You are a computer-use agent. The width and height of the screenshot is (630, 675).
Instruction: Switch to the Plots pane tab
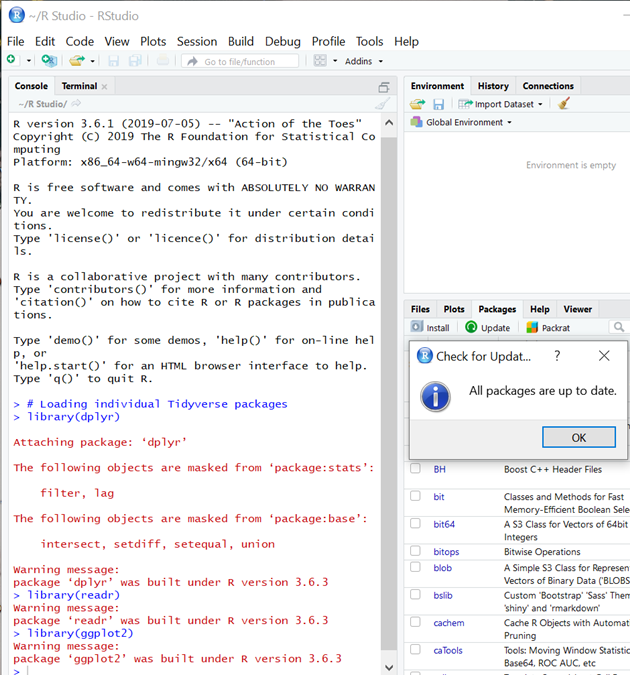click(454, 310)
